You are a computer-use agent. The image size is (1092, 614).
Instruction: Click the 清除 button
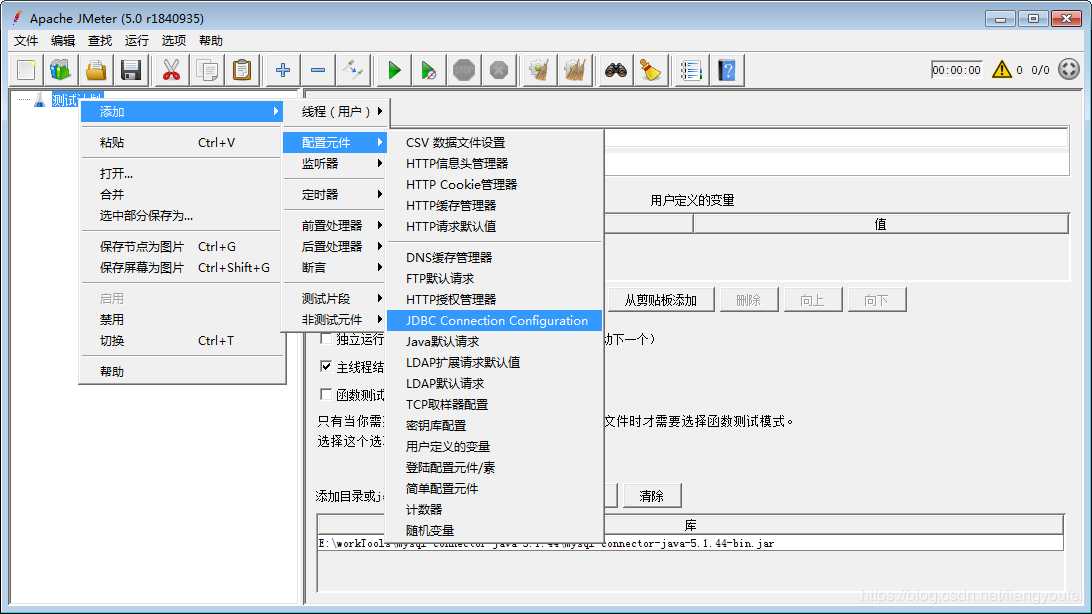652,496
